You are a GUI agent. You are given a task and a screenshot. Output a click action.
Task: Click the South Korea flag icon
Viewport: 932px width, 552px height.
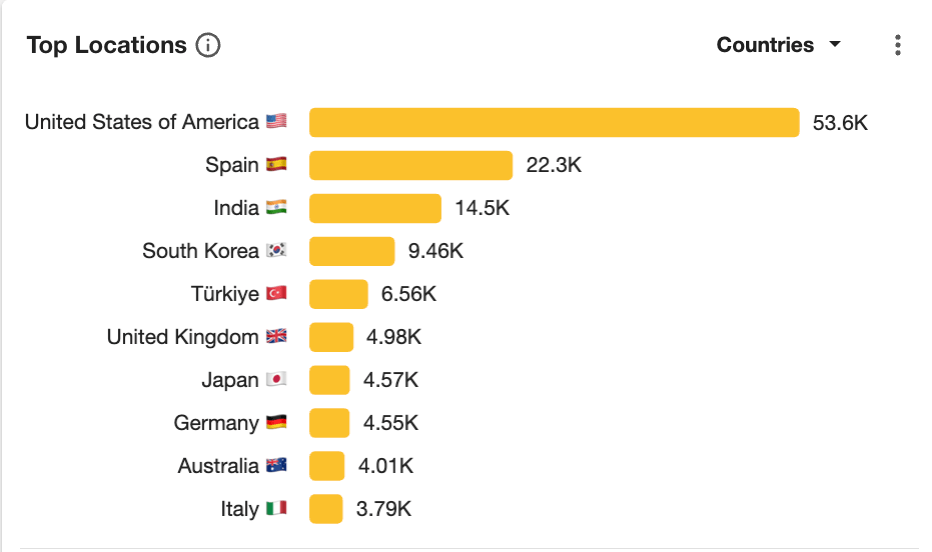point(276,251)
